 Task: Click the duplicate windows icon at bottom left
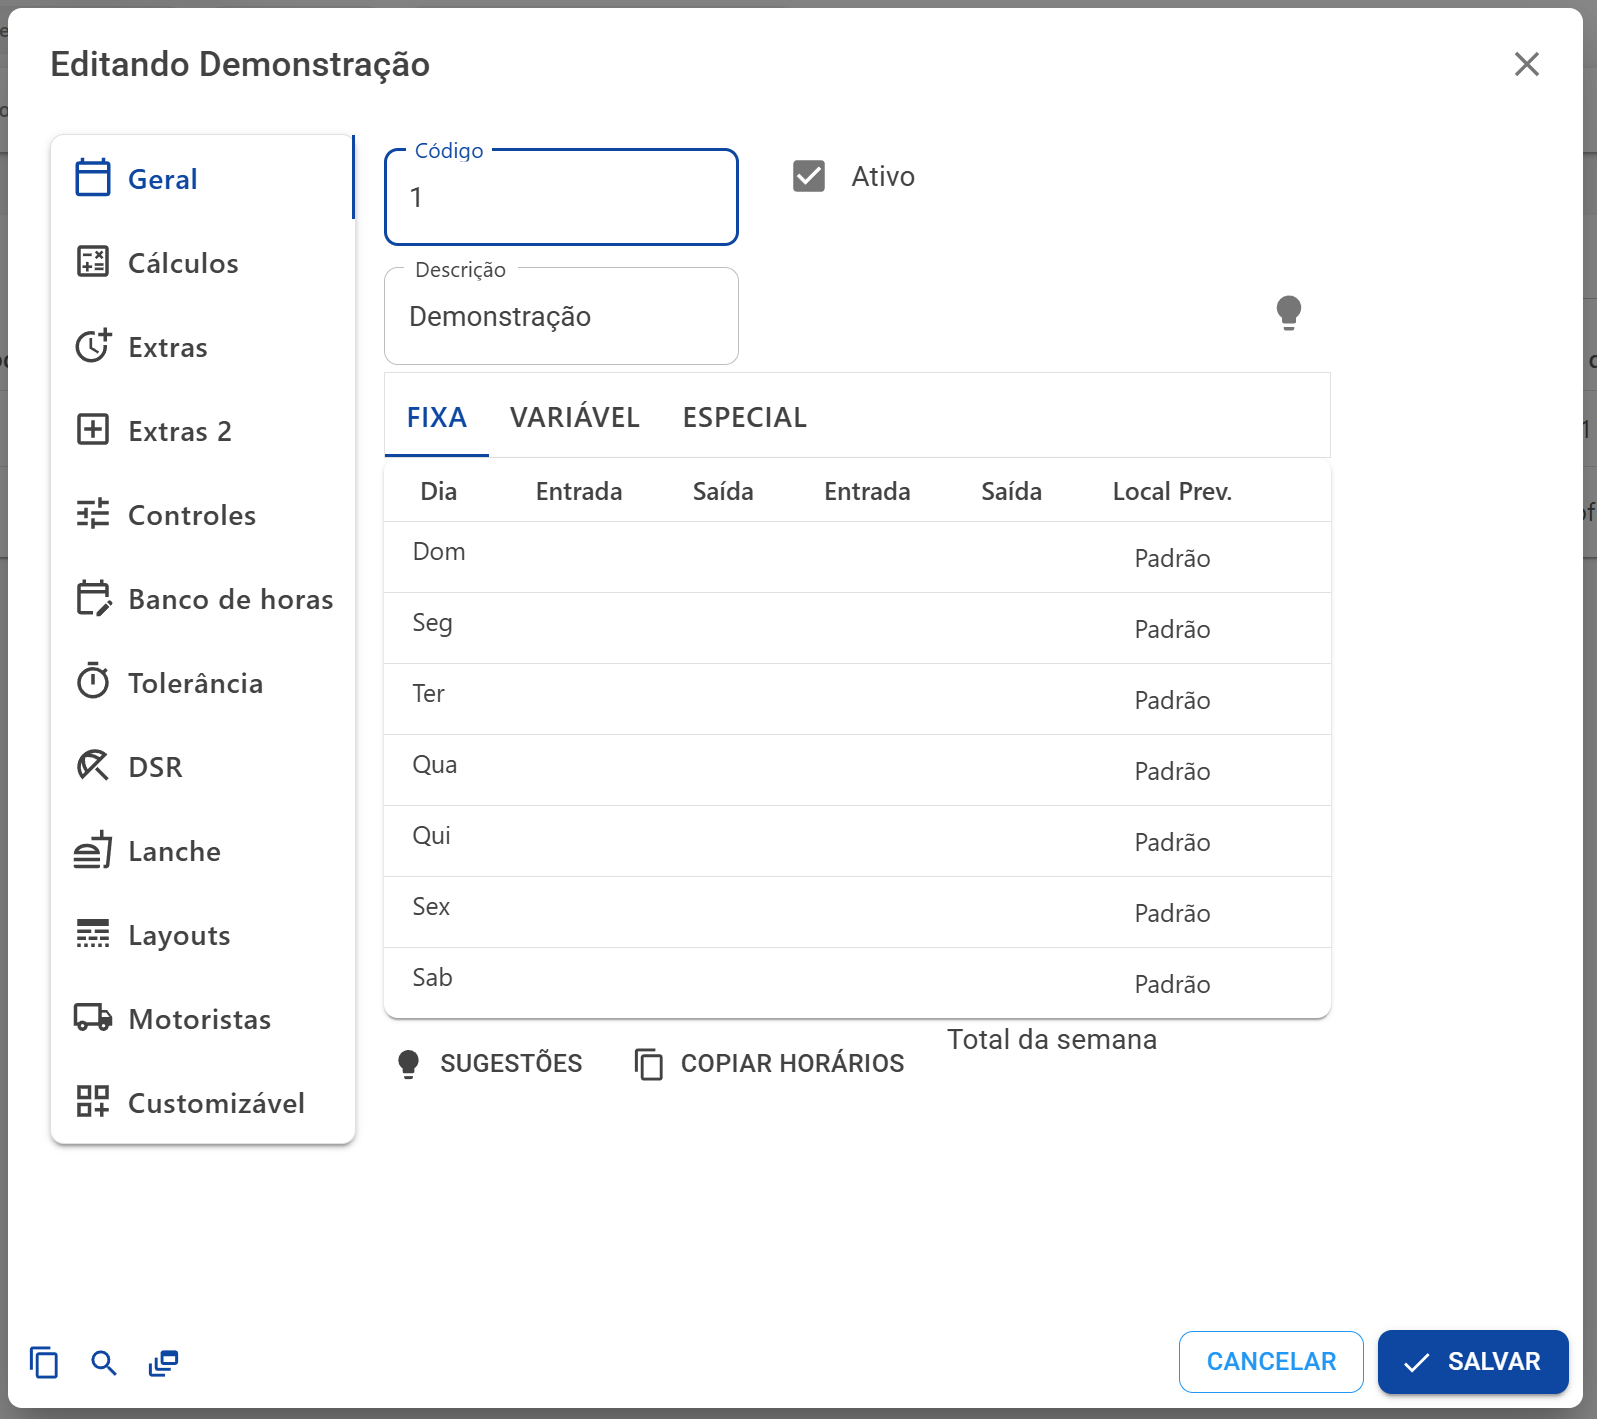tap(164, 1362)
